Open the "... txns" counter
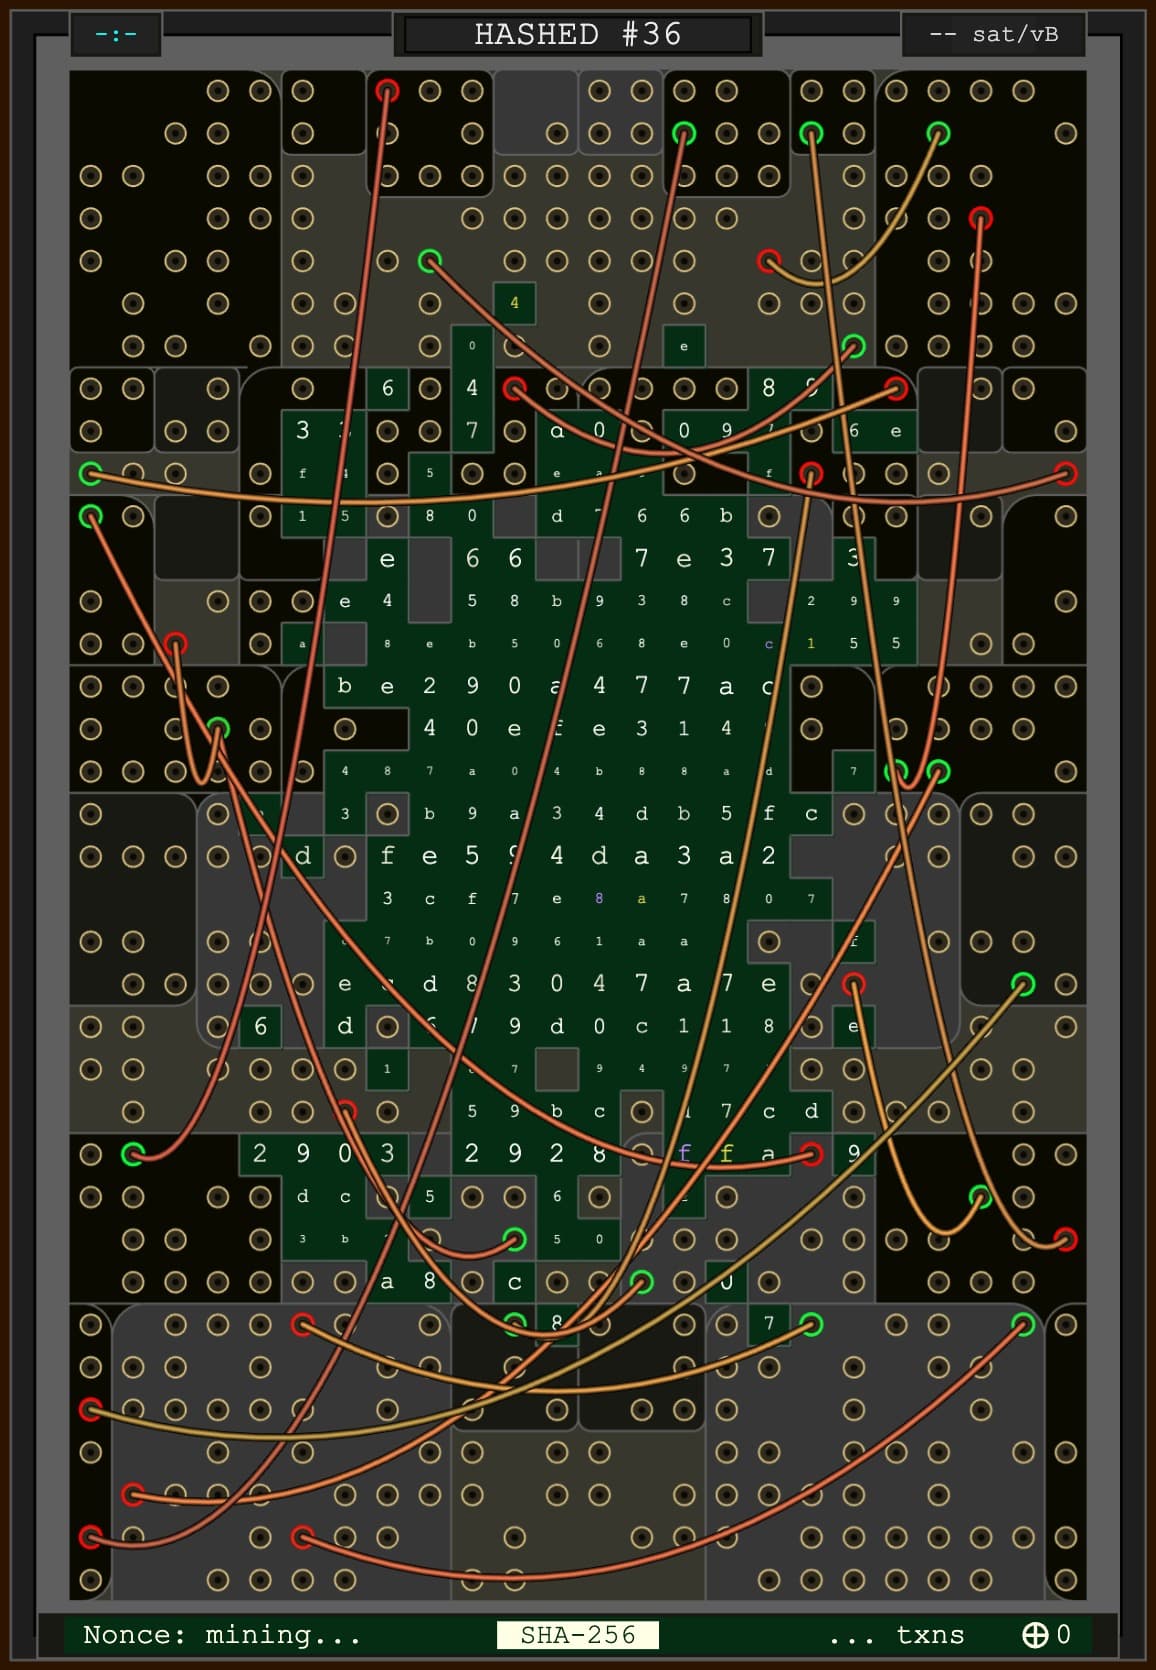This screenshot has height=1670, width=1156. [x=896, y=1634]
